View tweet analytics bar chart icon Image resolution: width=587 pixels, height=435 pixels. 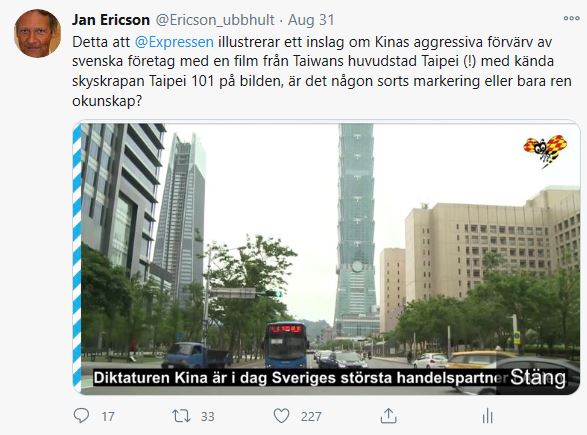tap(487, 416)
